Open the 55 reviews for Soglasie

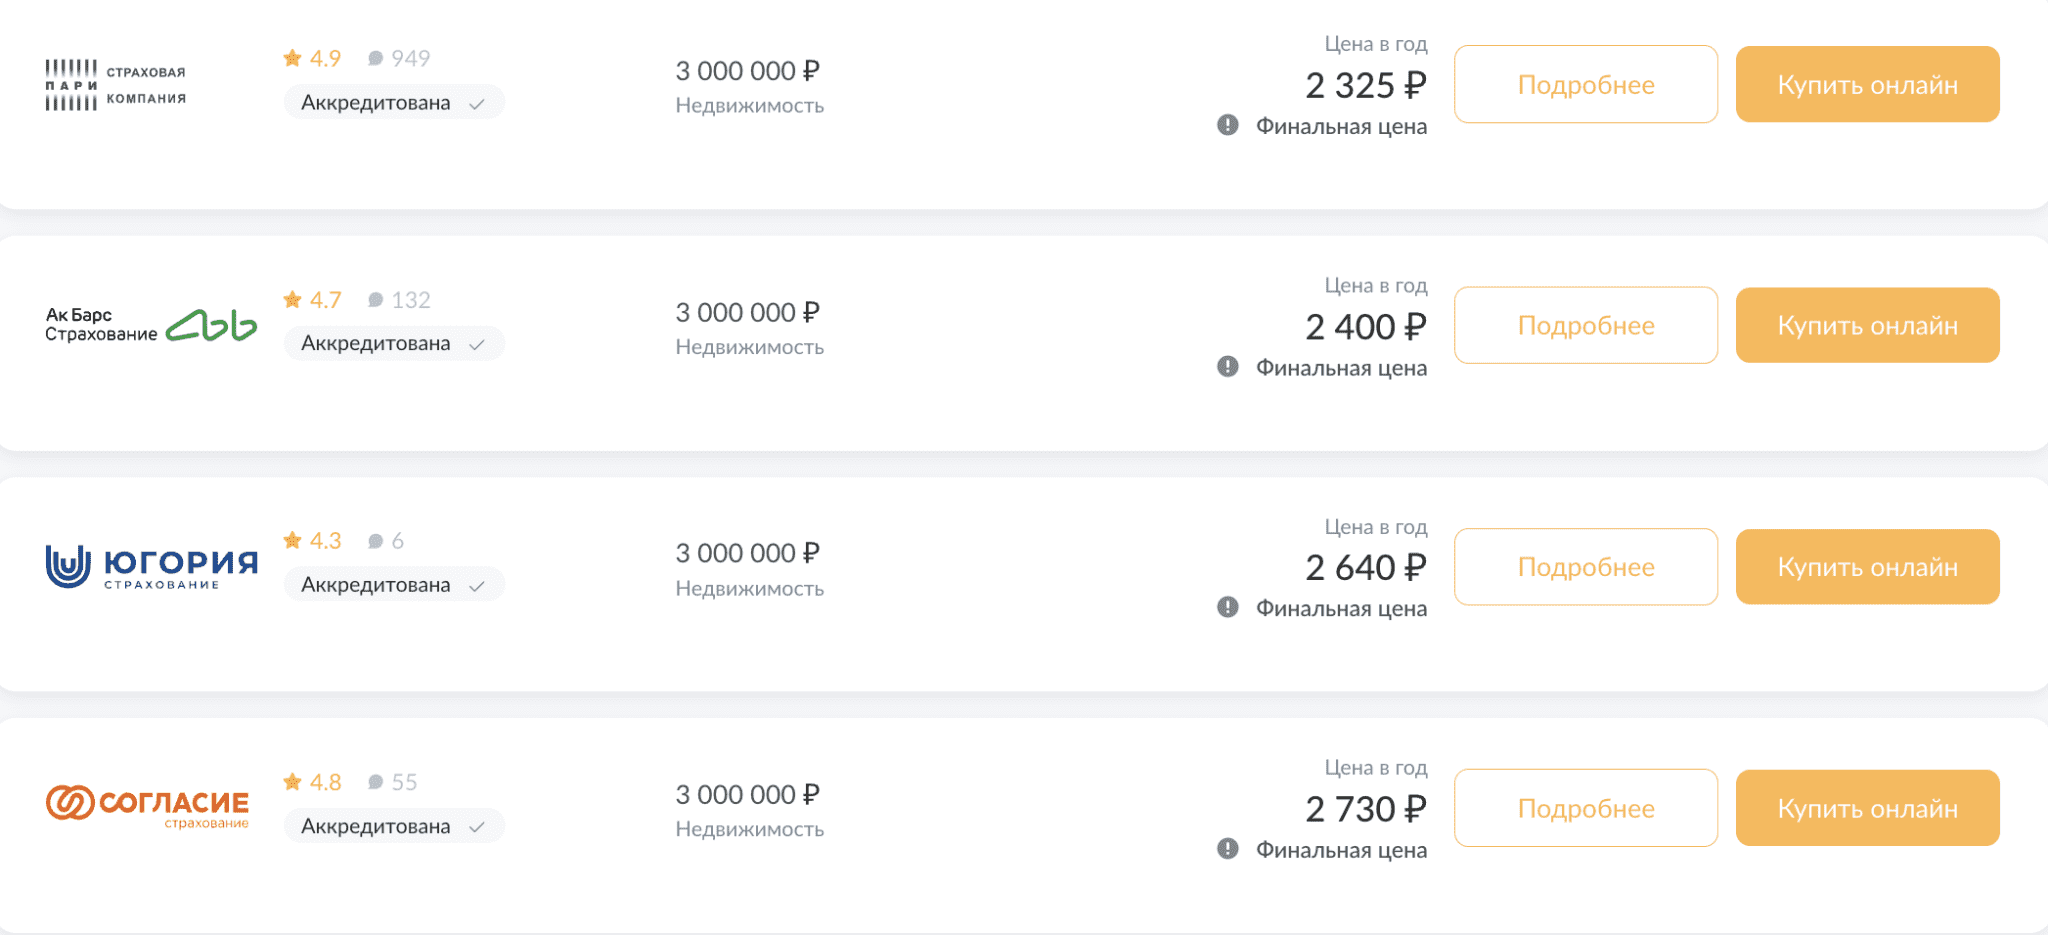tap(393, 782)
